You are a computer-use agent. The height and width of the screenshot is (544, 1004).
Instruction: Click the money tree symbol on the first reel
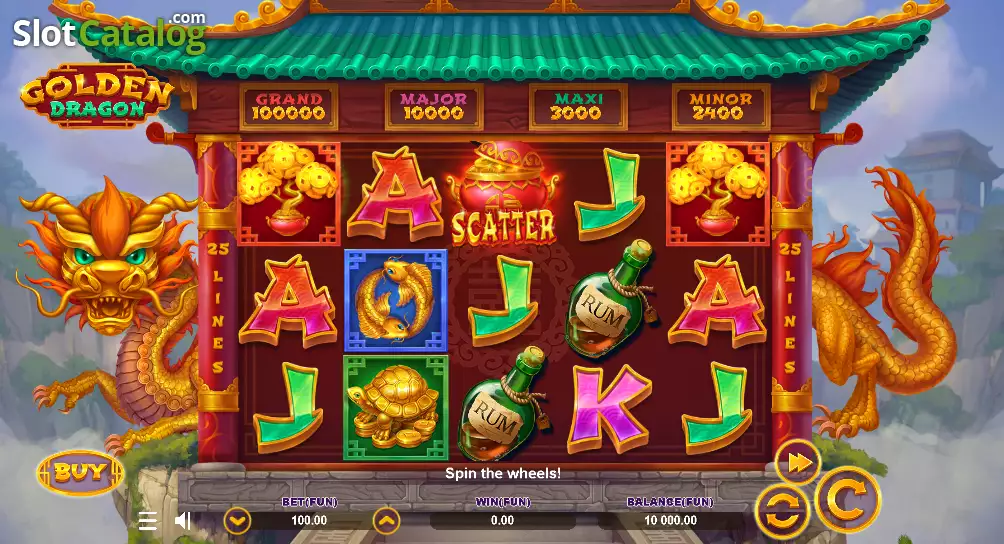click(289, 193)
